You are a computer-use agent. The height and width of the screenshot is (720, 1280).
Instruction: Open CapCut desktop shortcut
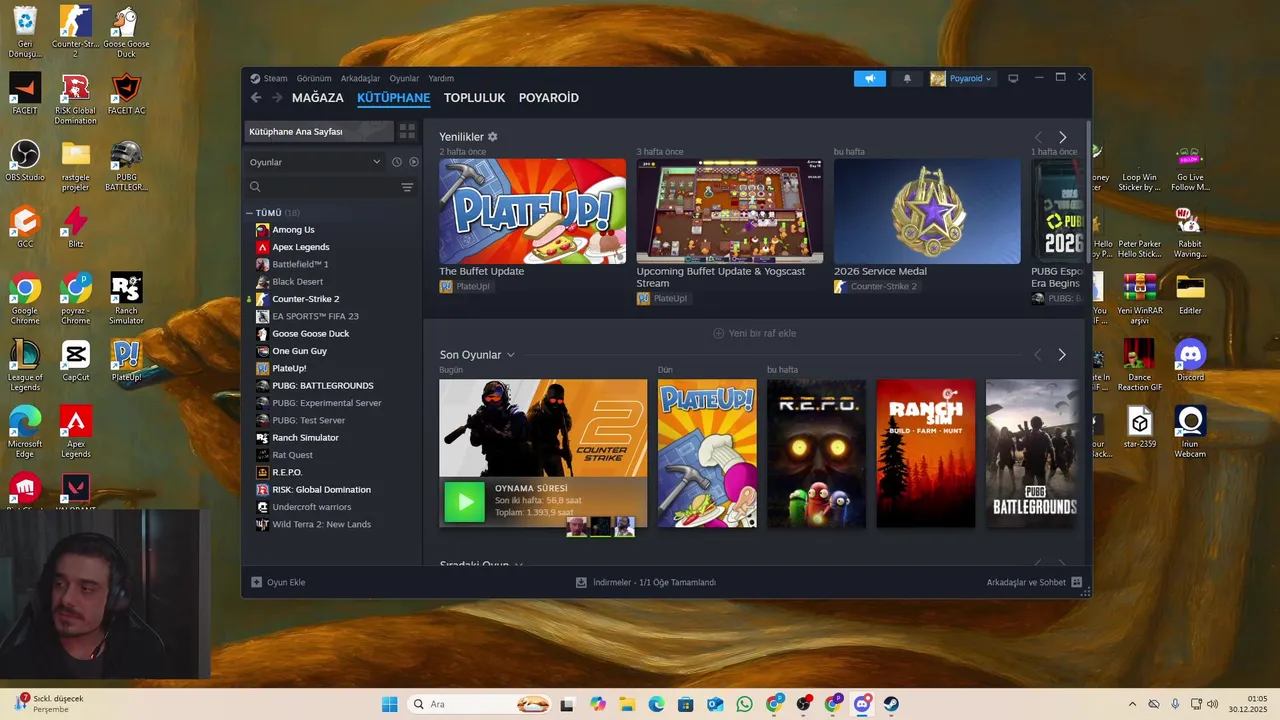coord(76,361)
